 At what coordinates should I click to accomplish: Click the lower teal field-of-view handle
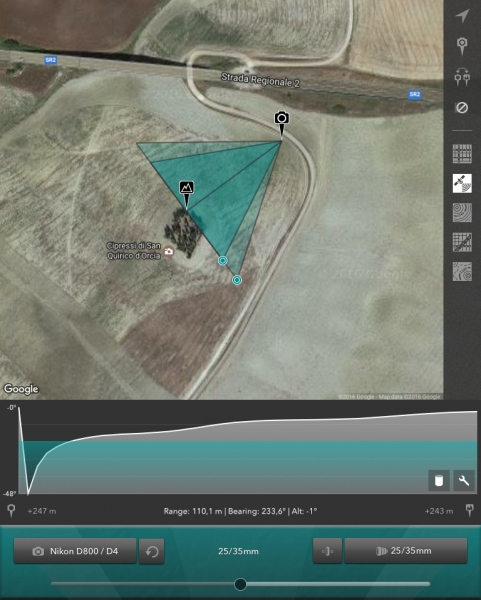pyautogui.click(x=237, y=280)
